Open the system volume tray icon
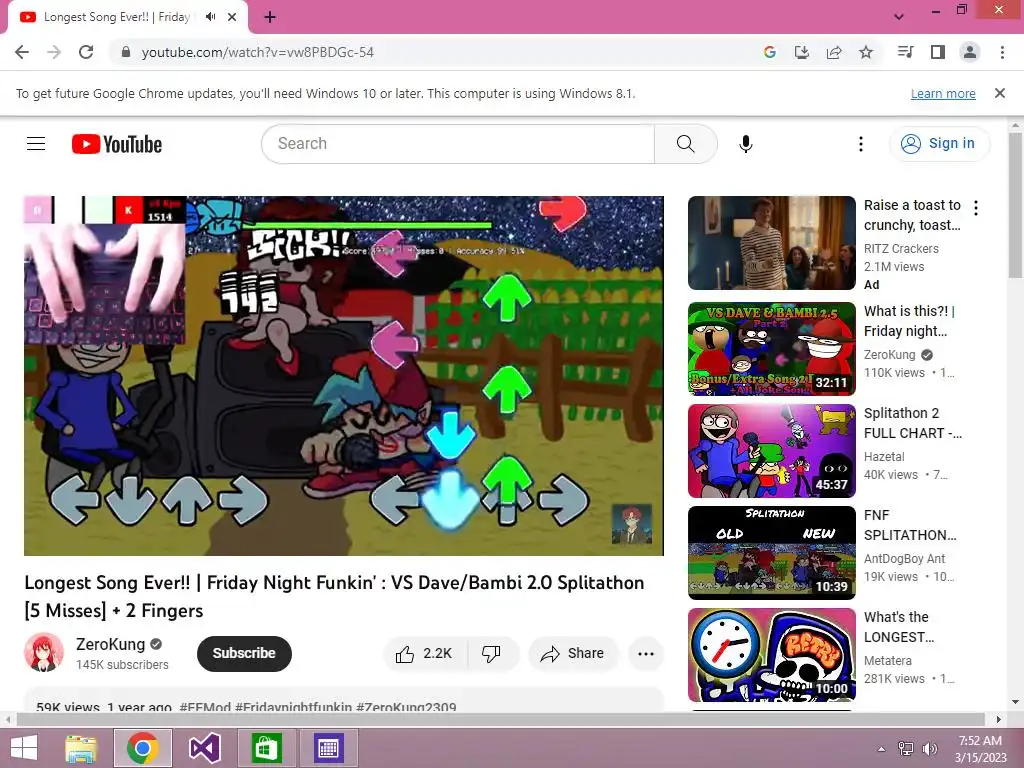 pos(929,748)
